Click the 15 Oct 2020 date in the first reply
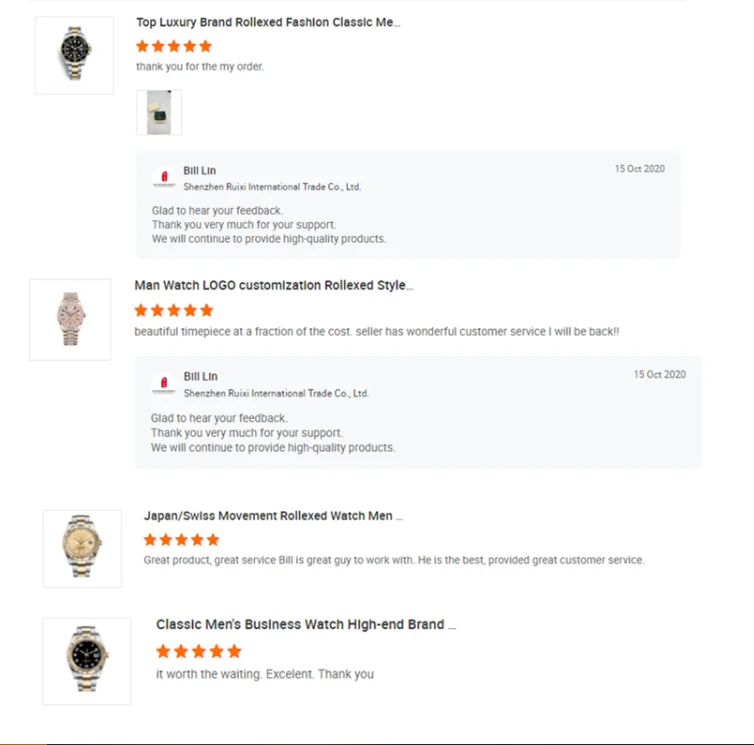 pos(639,169)
